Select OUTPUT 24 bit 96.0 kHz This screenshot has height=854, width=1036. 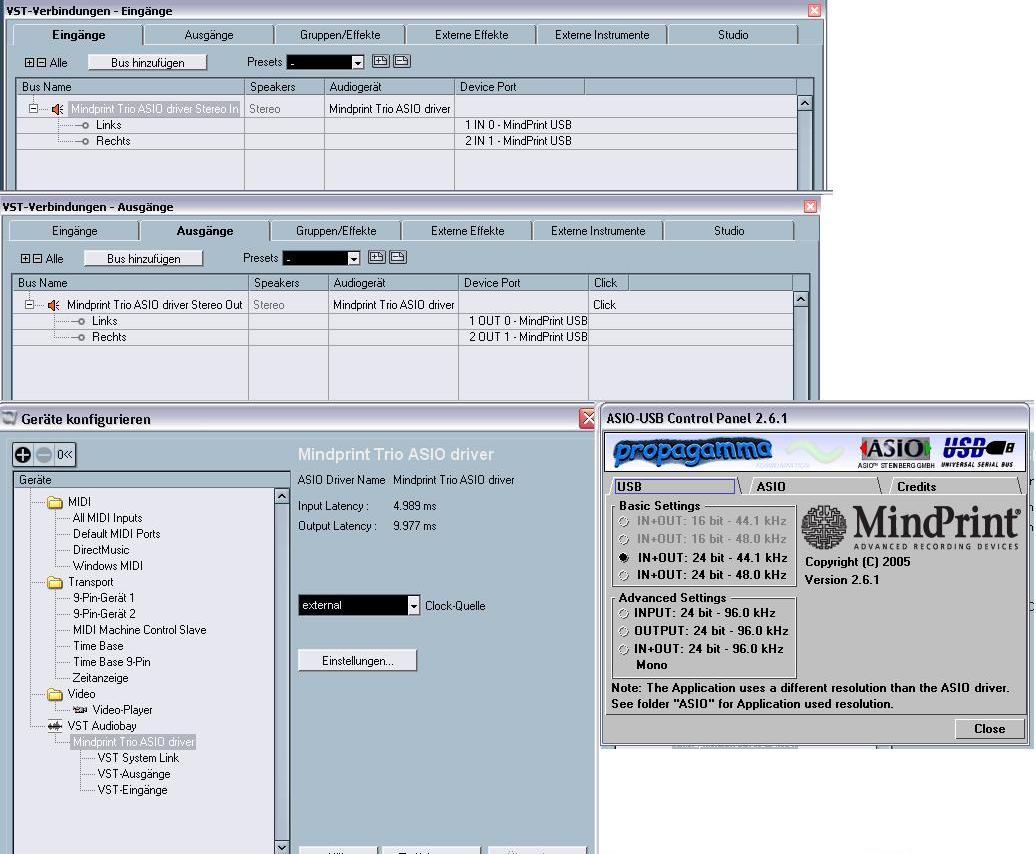click(623, 631)
